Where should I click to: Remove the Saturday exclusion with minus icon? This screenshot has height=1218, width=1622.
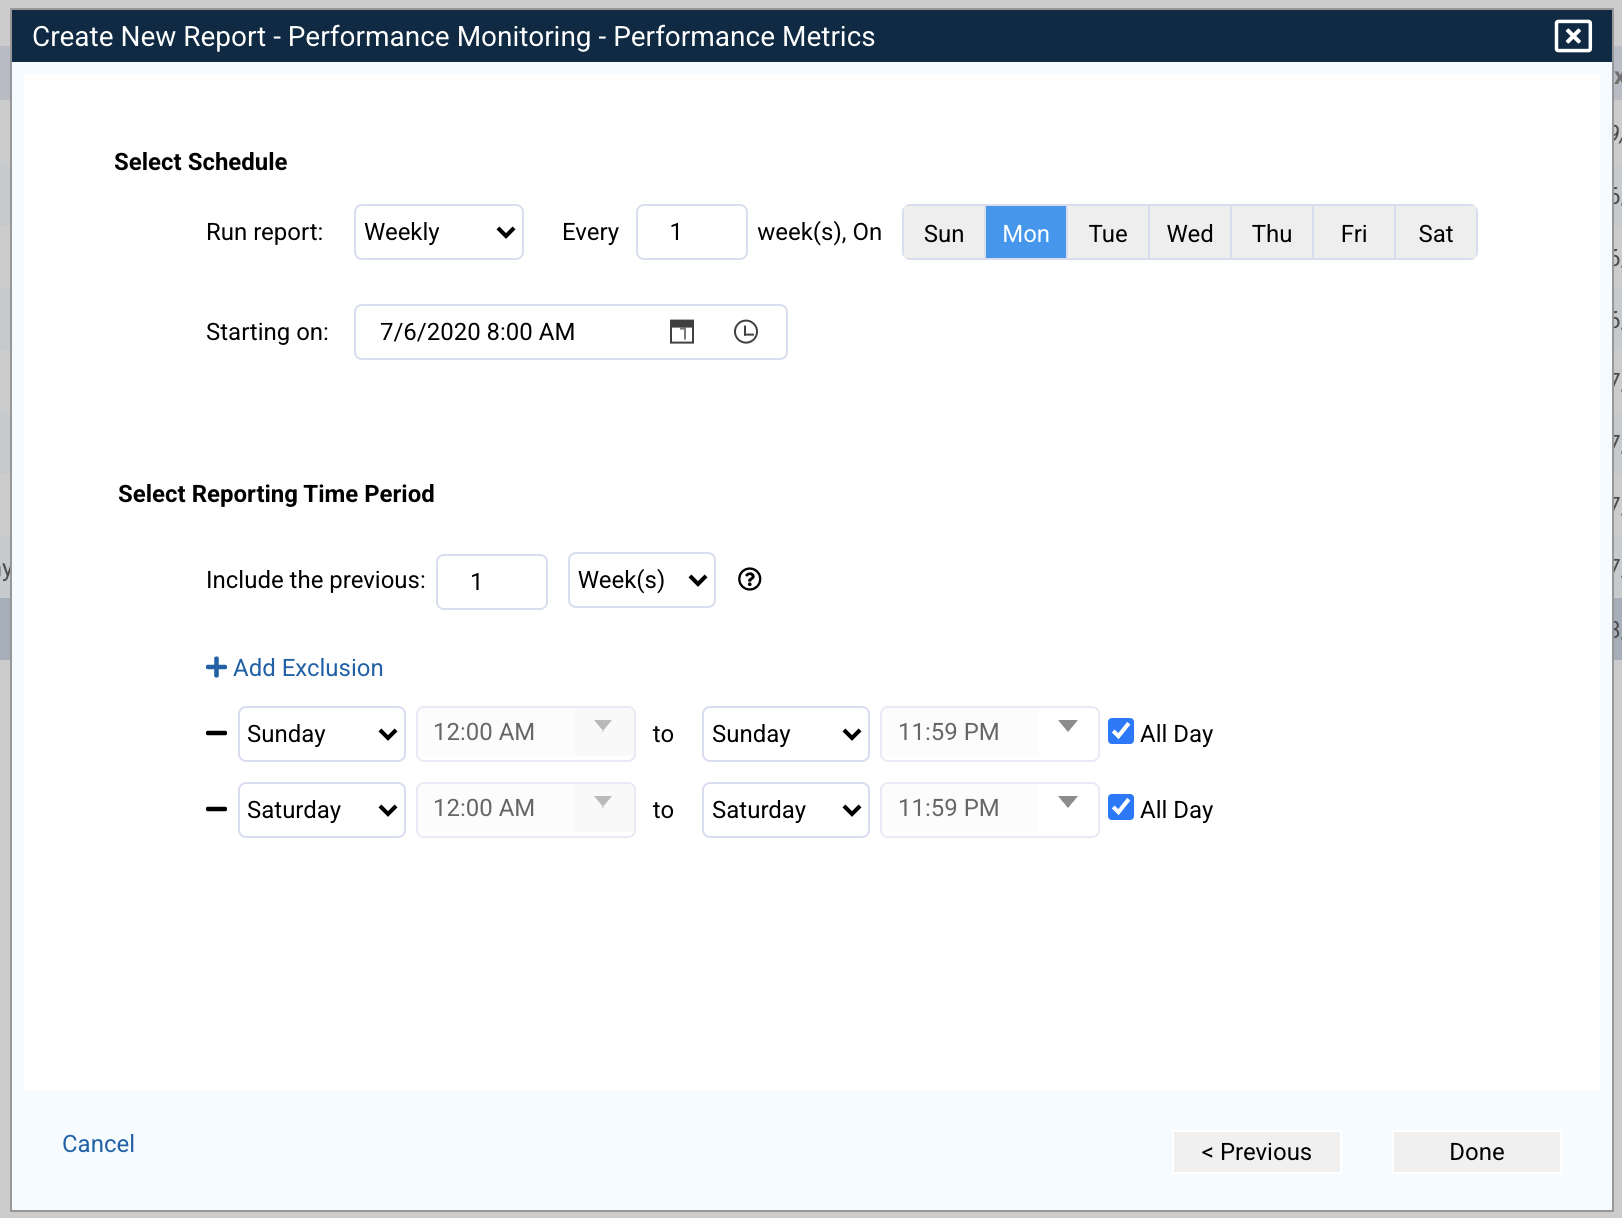coord(216,810)
